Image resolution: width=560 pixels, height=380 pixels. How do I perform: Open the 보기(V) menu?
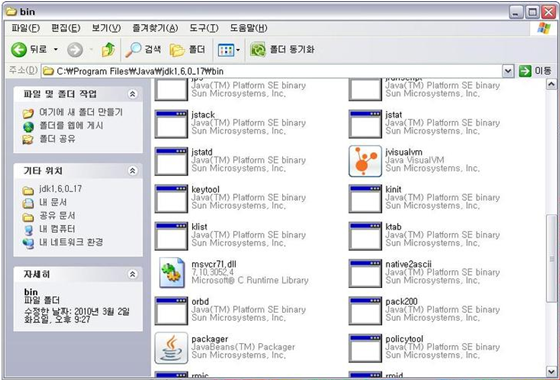click(106, 28)
